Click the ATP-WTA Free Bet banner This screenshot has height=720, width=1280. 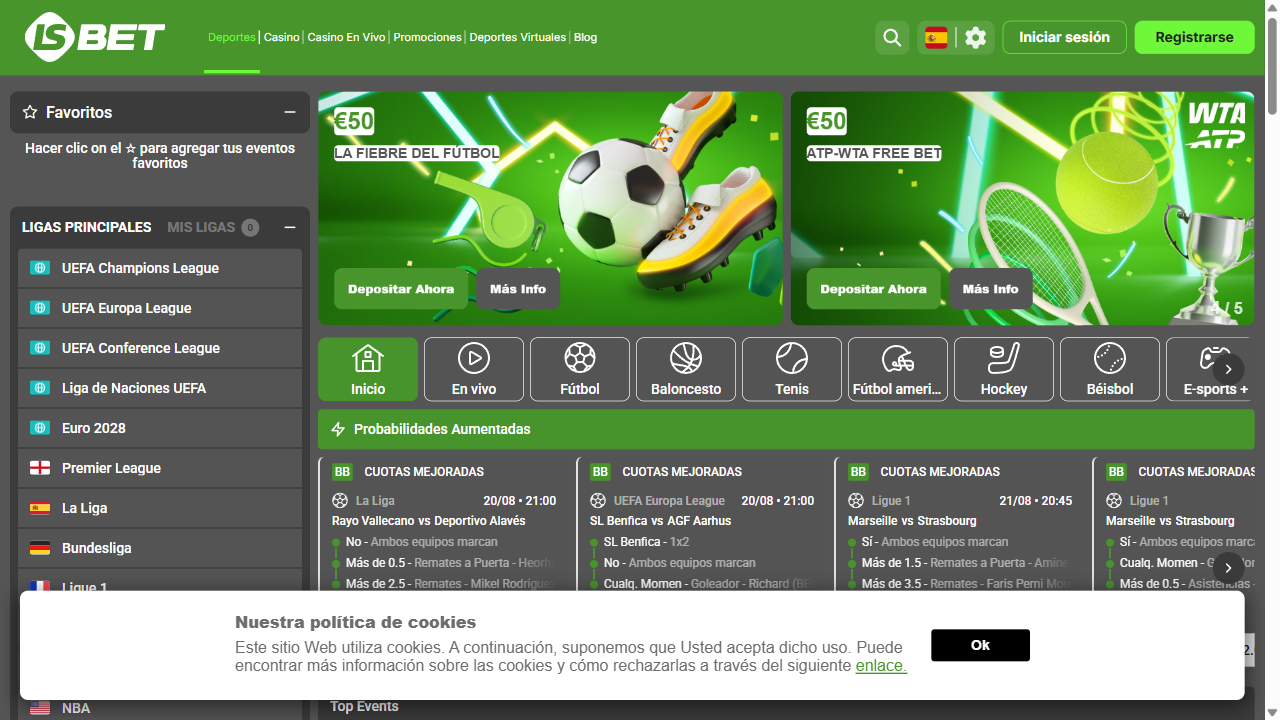(x=1022, y=208)
